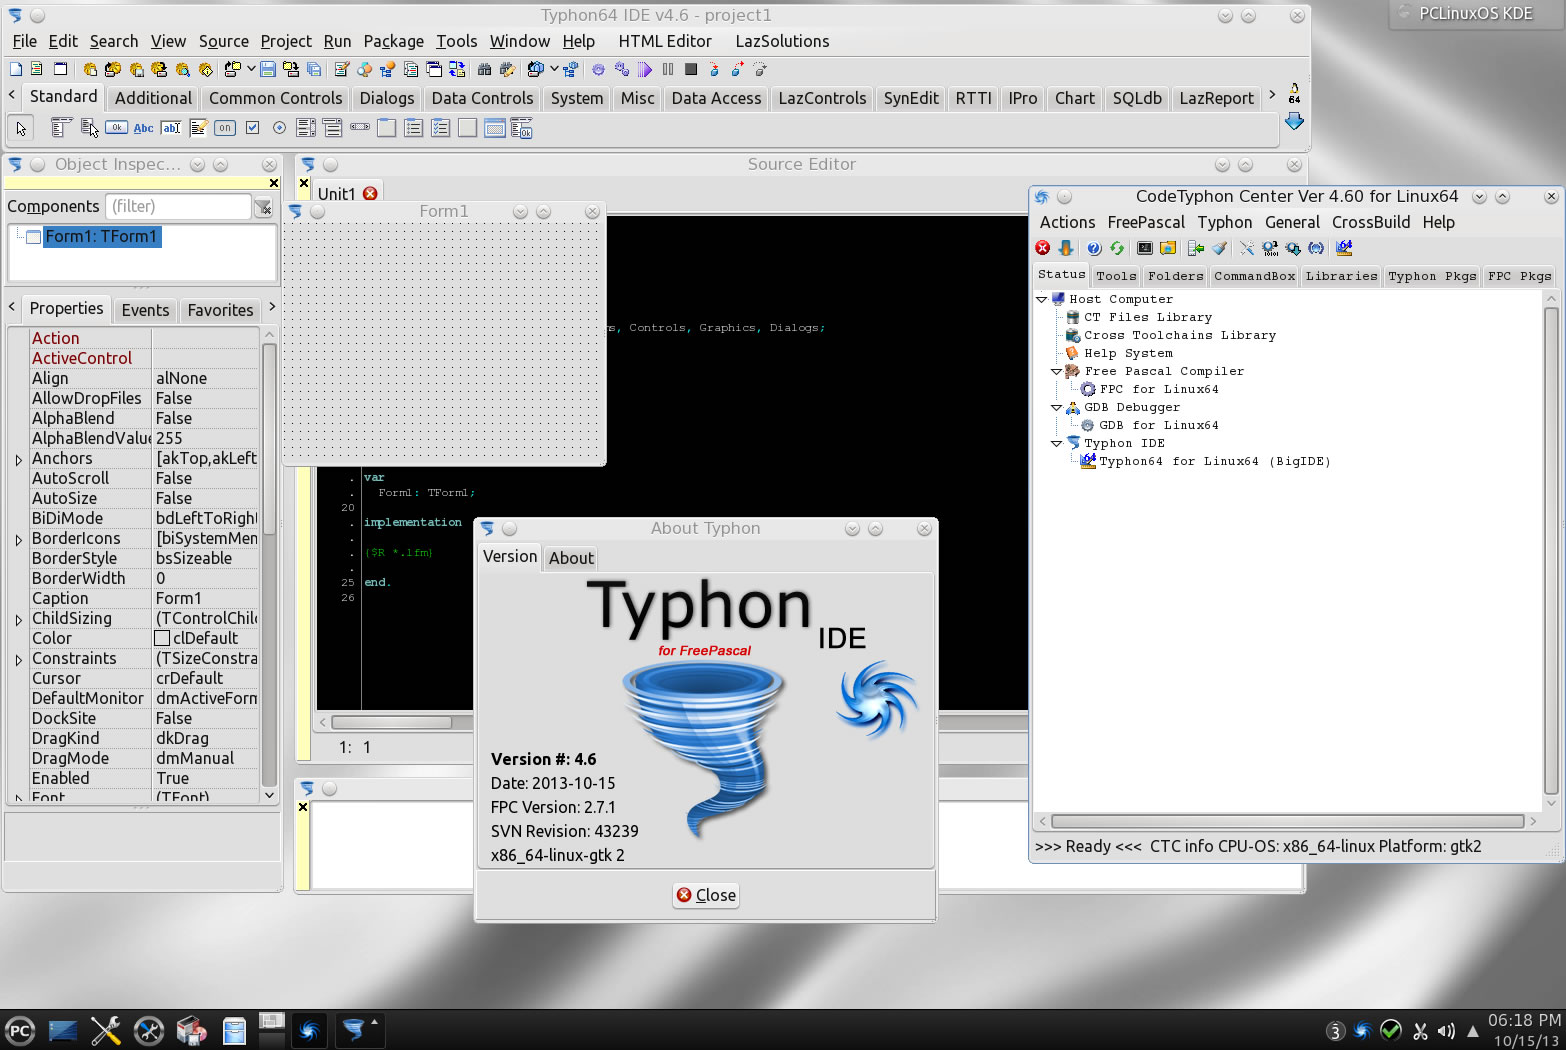Image resolution: width=1566 pixels, height=1050 pixels.
Task: Click the clDefault color swatch
Action: [x=162, y=638]
